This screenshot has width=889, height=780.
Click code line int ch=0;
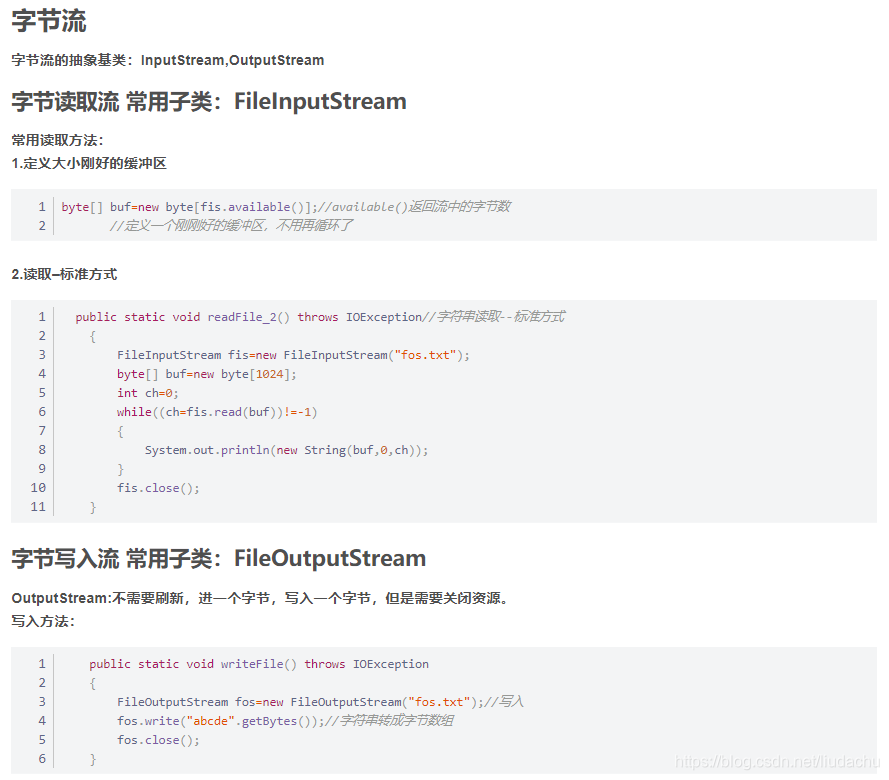(x=147, y=393)
